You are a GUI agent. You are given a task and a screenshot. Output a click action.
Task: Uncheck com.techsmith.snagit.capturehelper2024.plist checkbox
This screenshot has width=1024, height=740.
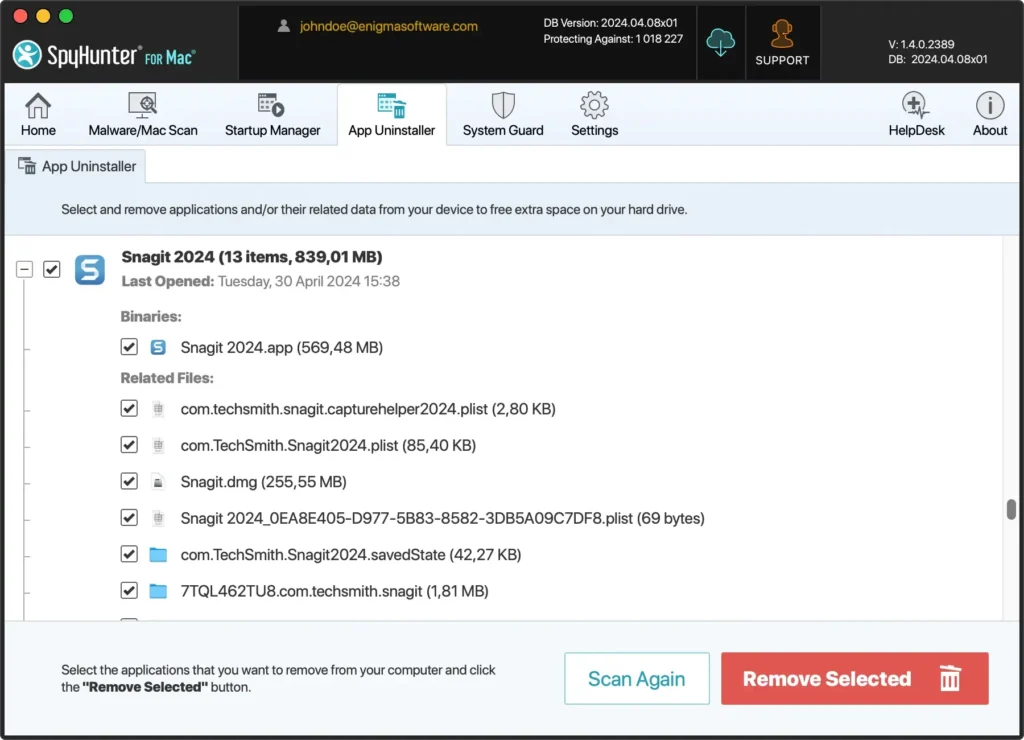pyautogui.click(x=129, y=409)
